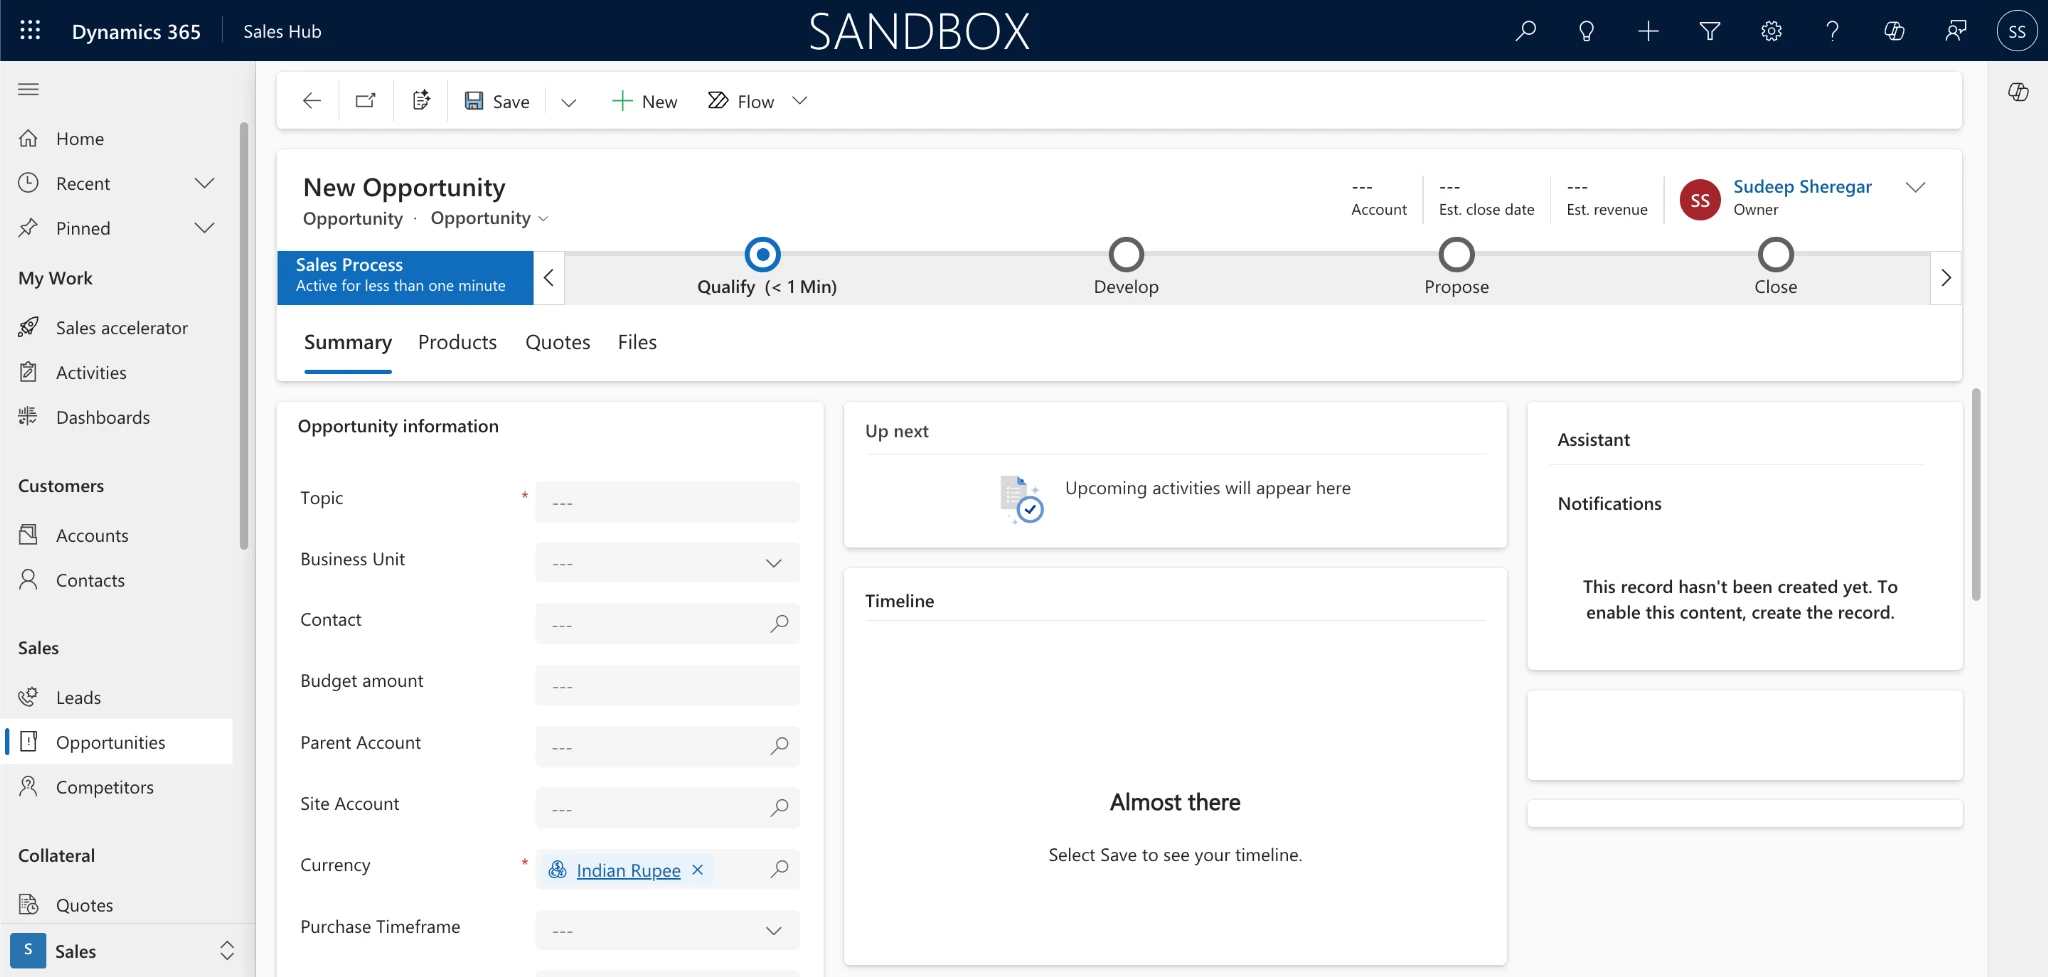
Task: Click the help question mark icon
Action: coord(1832,31)
